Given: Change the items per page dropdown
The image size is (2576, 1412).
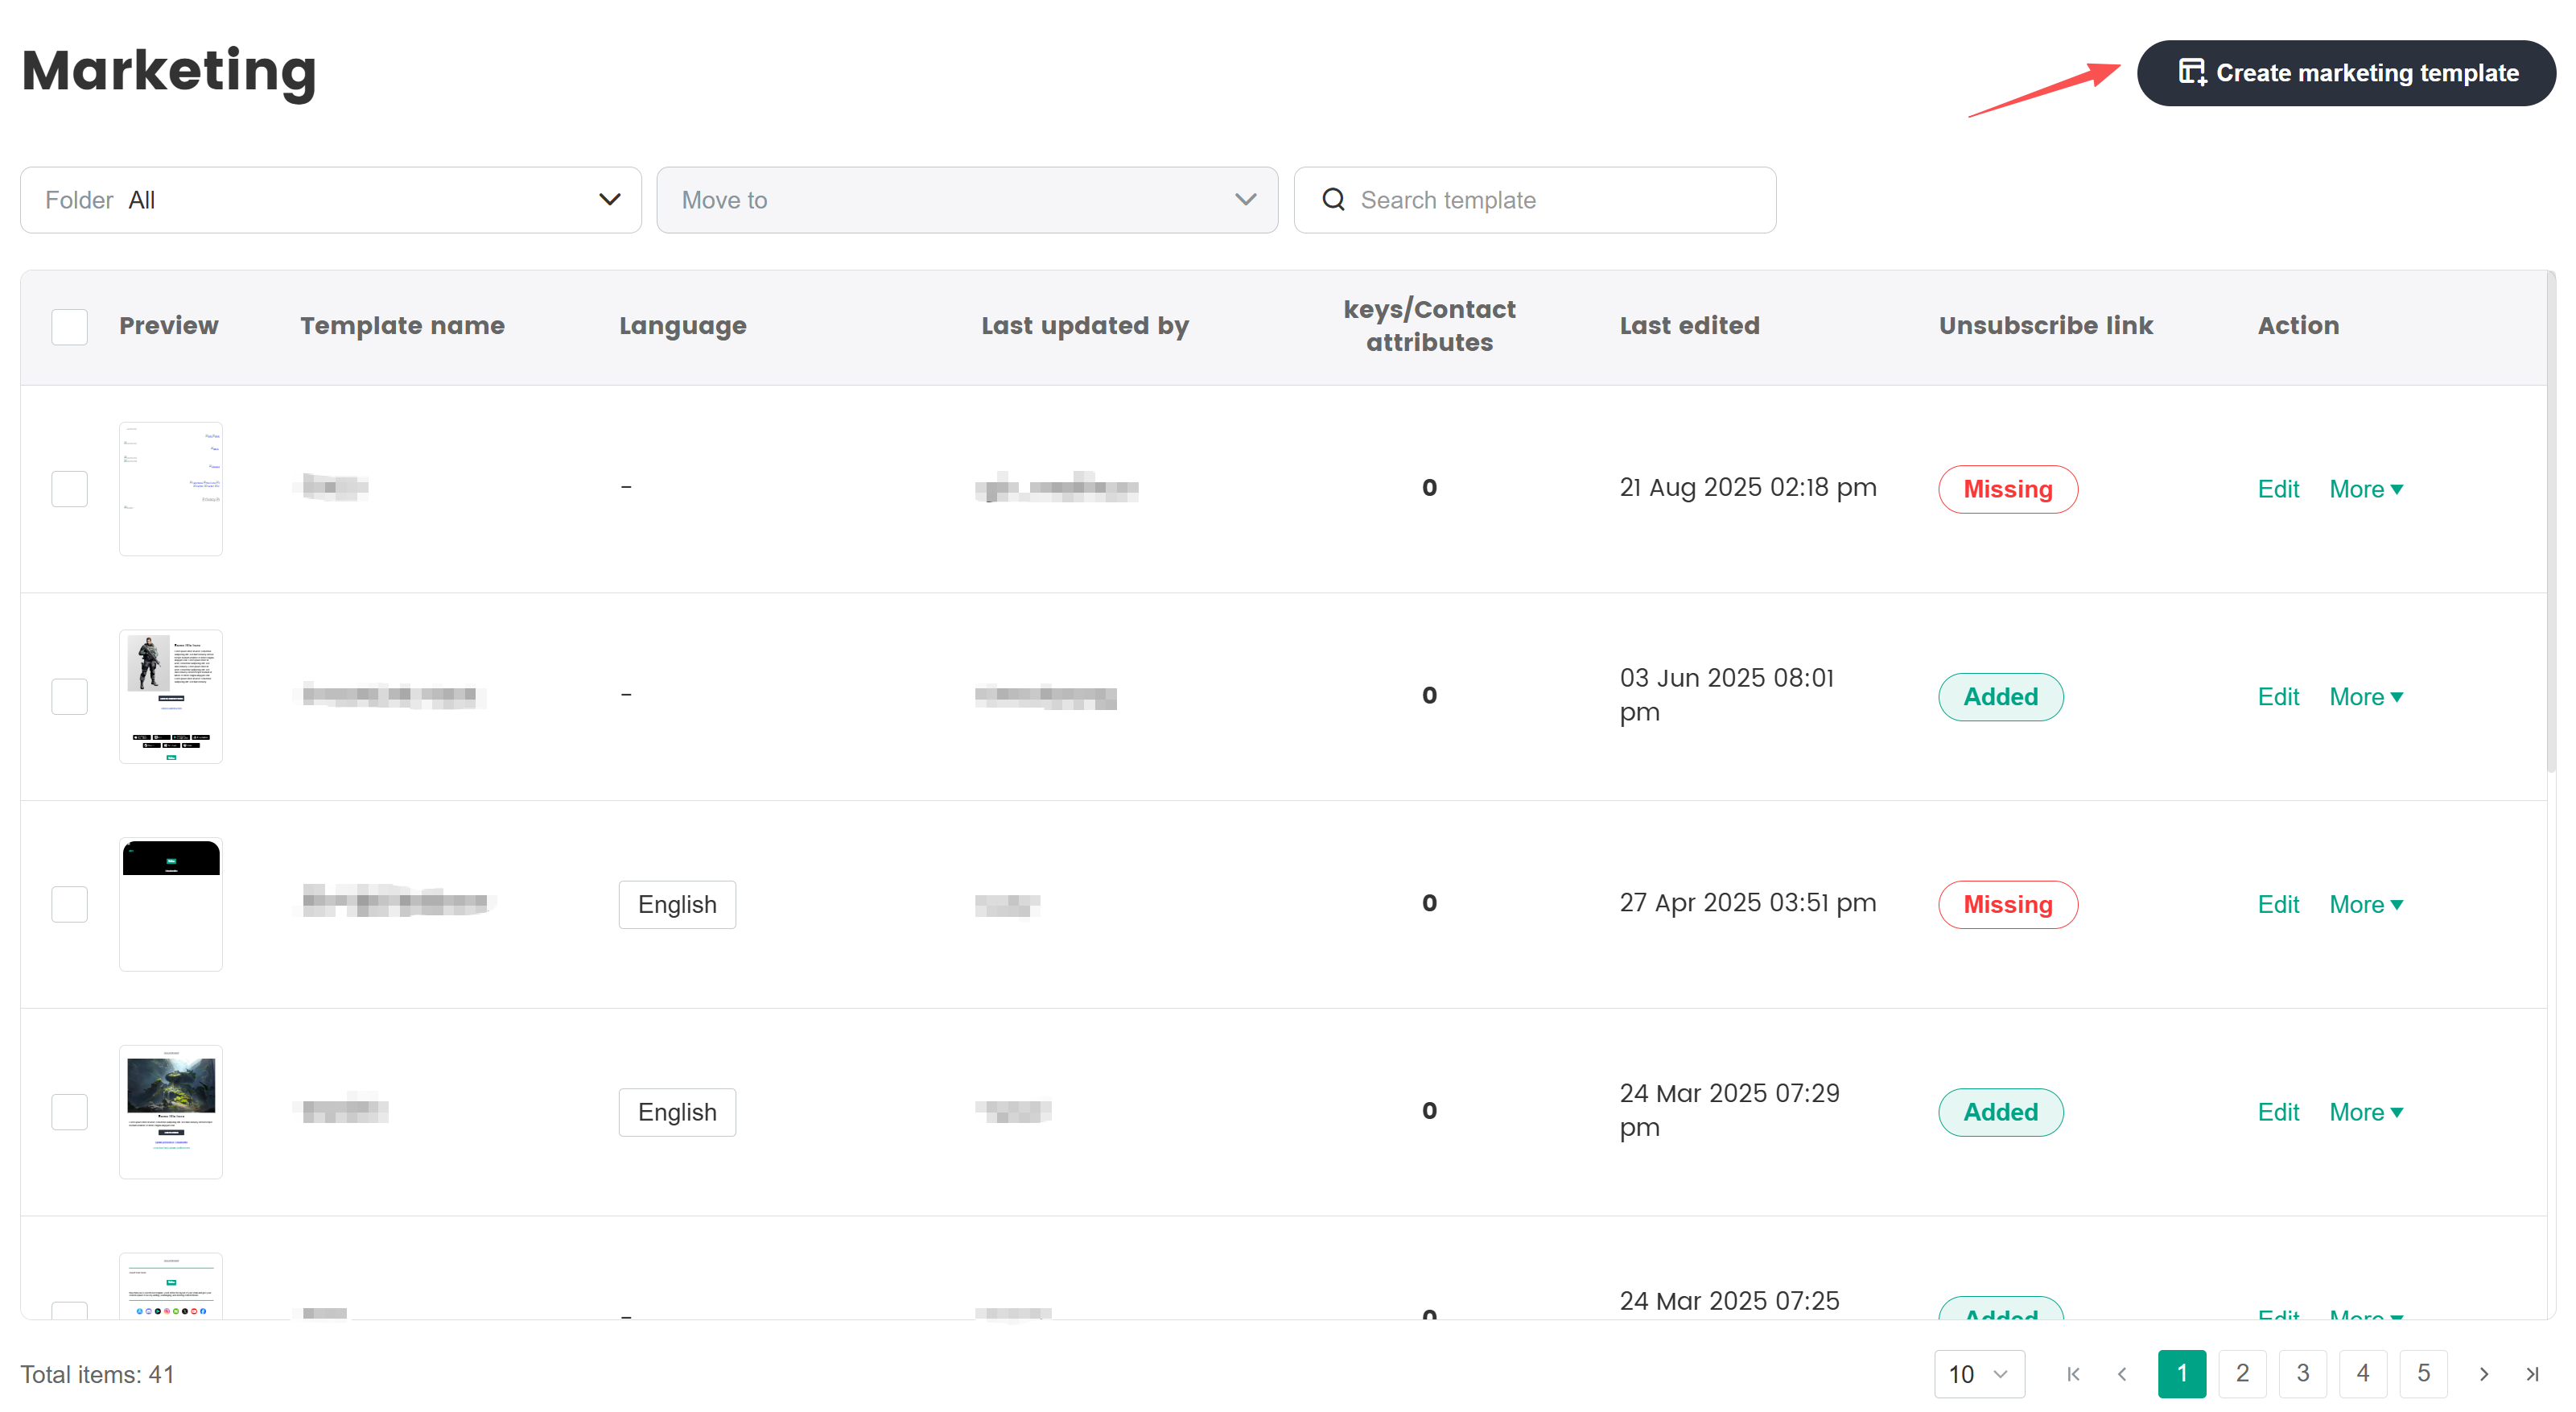Looking at the screenshot, I should click(1978, 1374).
